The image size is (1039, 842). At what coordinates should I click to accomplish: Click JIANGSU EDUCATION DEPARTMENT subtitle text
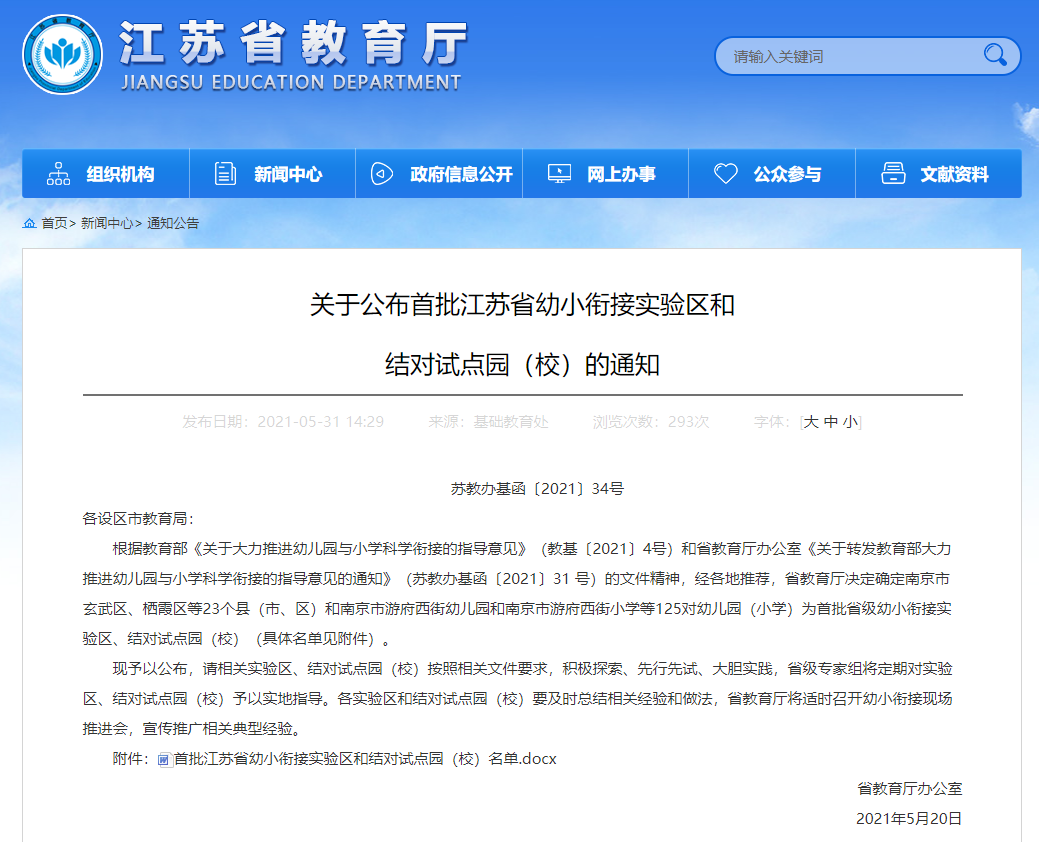tap(292, 83)
